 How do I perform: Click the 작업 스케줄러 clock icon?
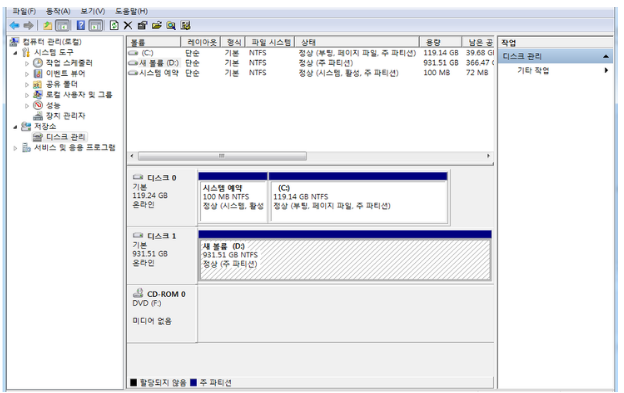(38, 63)
